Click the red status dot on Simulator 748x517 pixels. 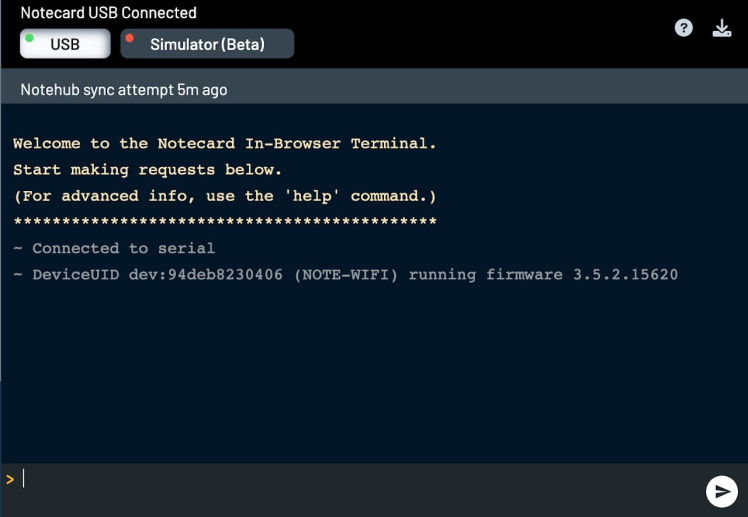tap(130, 38)
